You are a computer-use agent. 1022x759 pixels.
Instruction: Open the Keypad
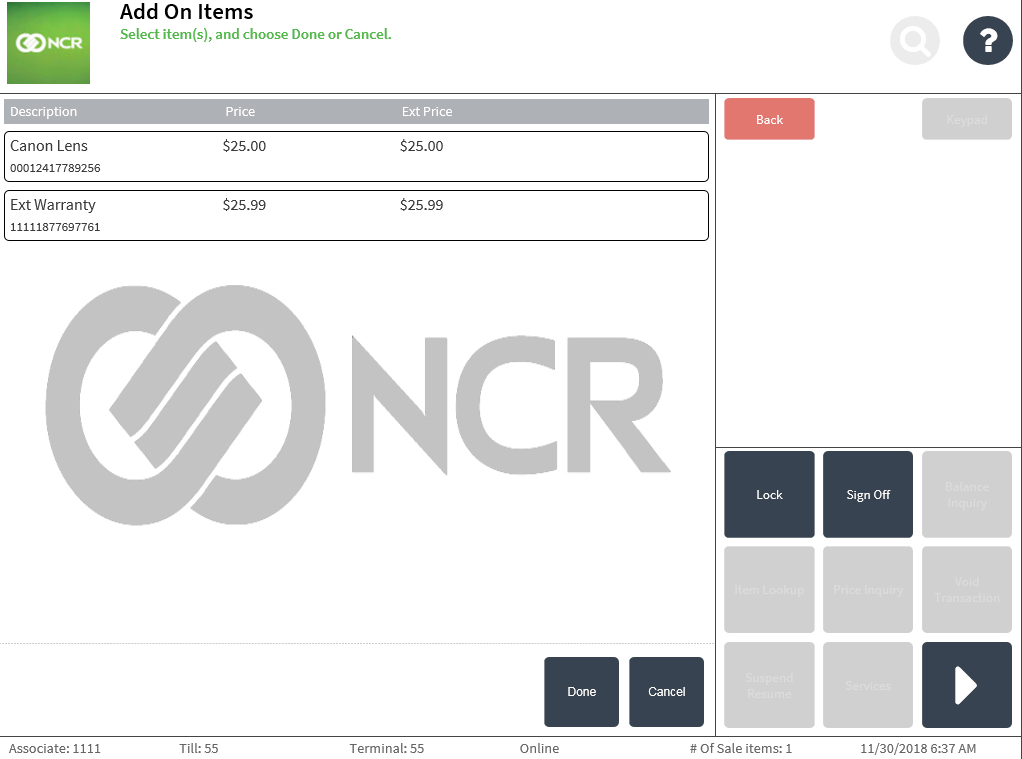tap(967, 119)
